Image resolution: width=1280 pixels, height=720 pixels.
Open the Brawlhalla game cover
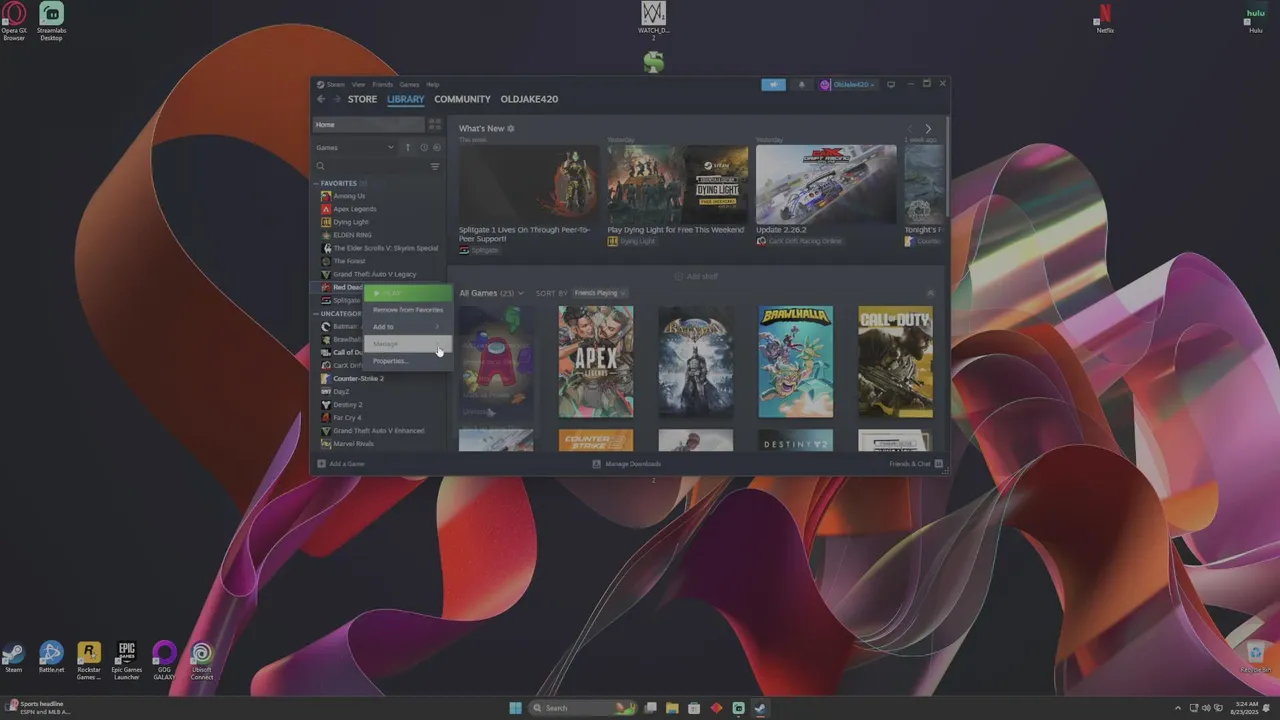[x=795, y=362]
